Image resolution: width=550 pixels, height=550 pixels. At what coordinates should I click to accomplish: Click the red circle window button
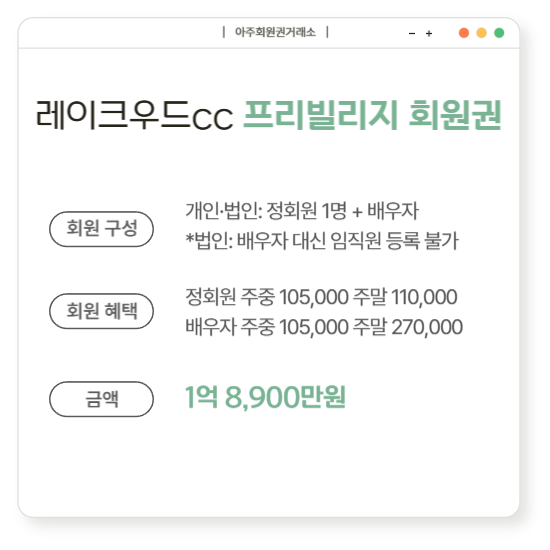(464, 33)
